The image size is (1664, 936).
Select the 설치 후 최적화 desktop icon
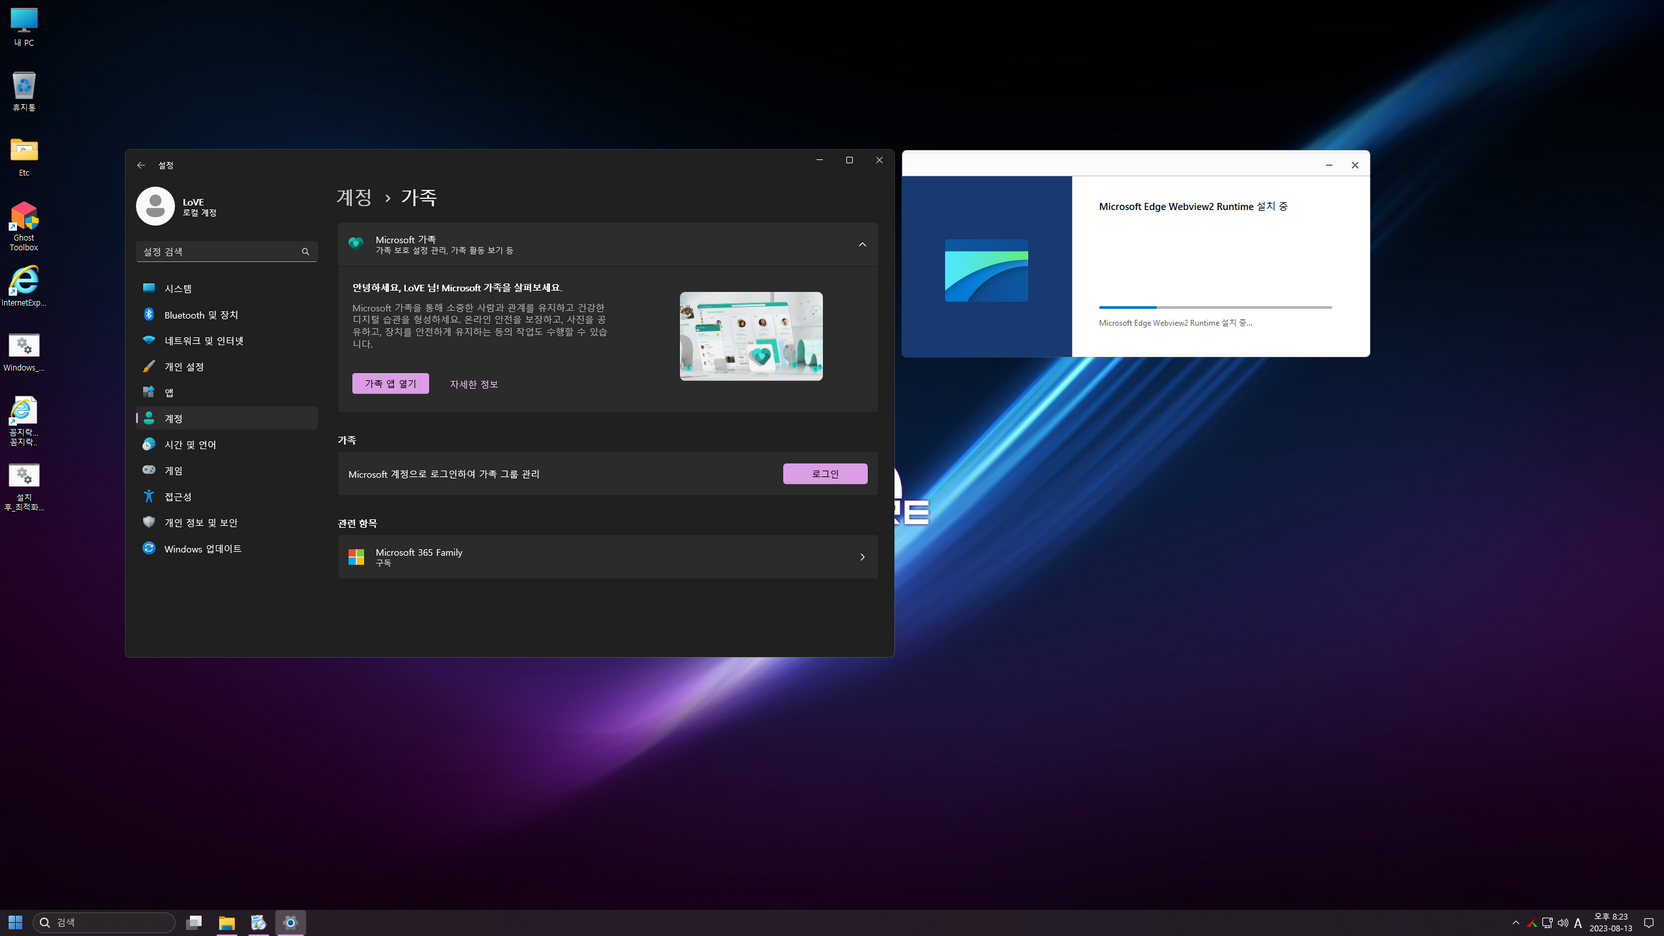(24, 487)
